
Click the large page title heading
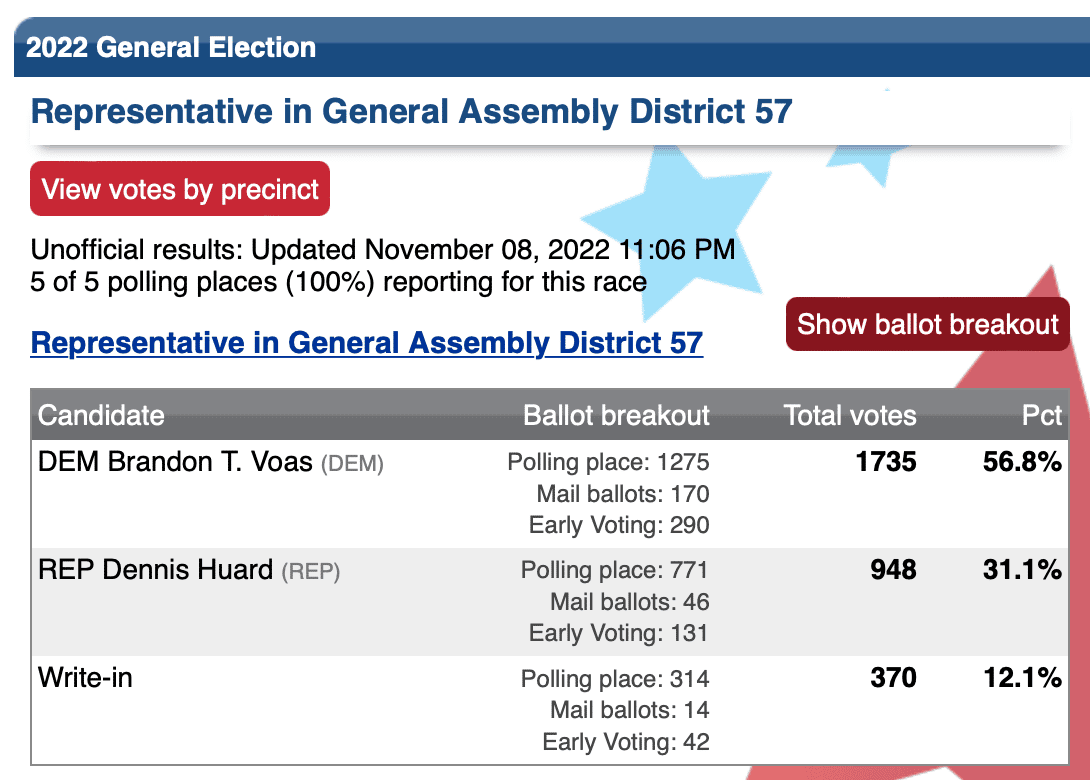(412, 111)
